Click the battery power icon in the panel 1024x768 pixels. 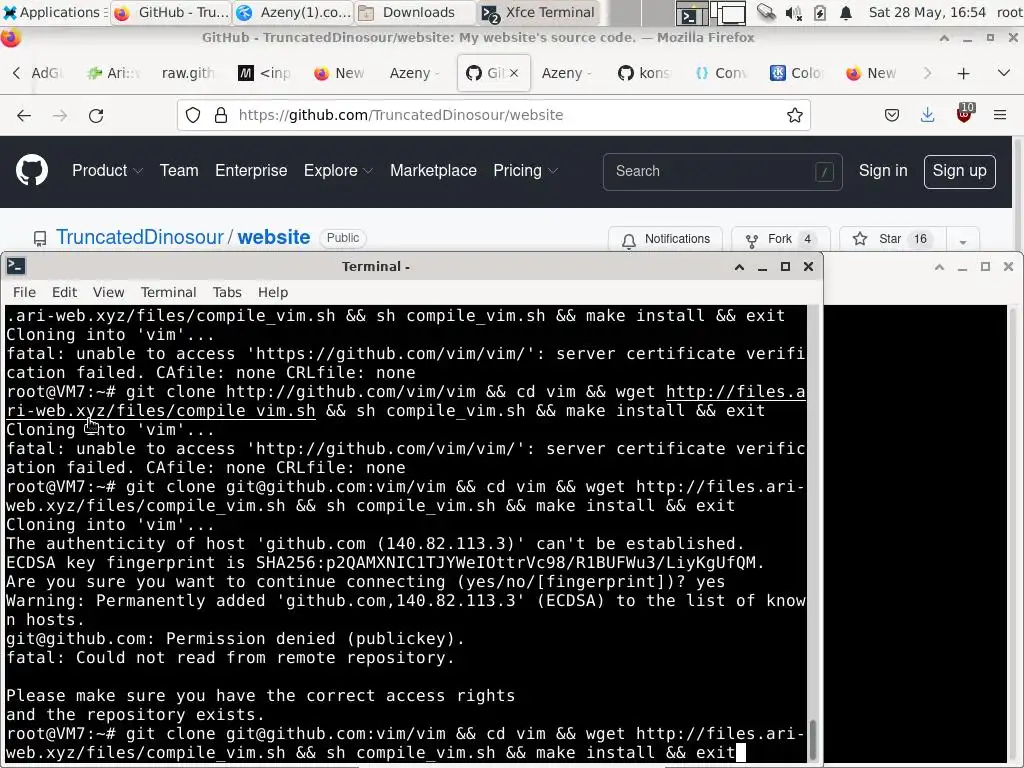pos(820,13)
